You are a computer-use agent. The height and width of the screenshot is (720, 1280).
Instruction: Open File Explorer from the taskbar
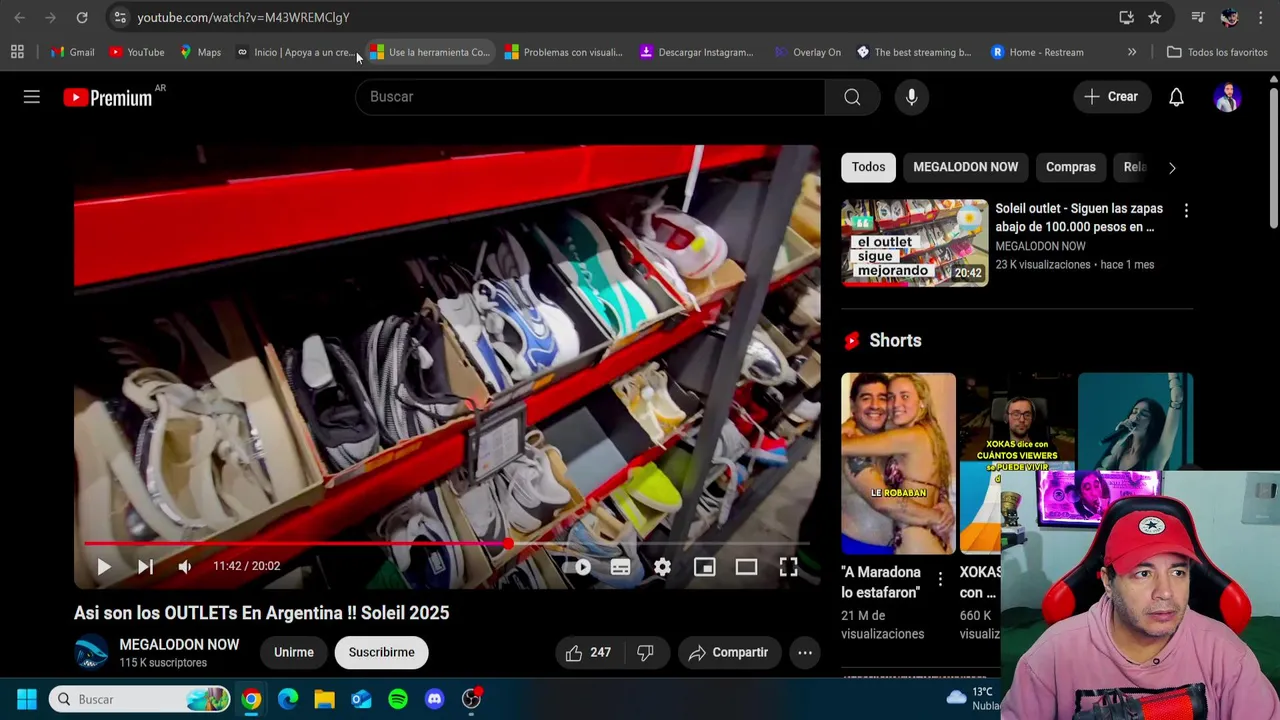(324, 699)
